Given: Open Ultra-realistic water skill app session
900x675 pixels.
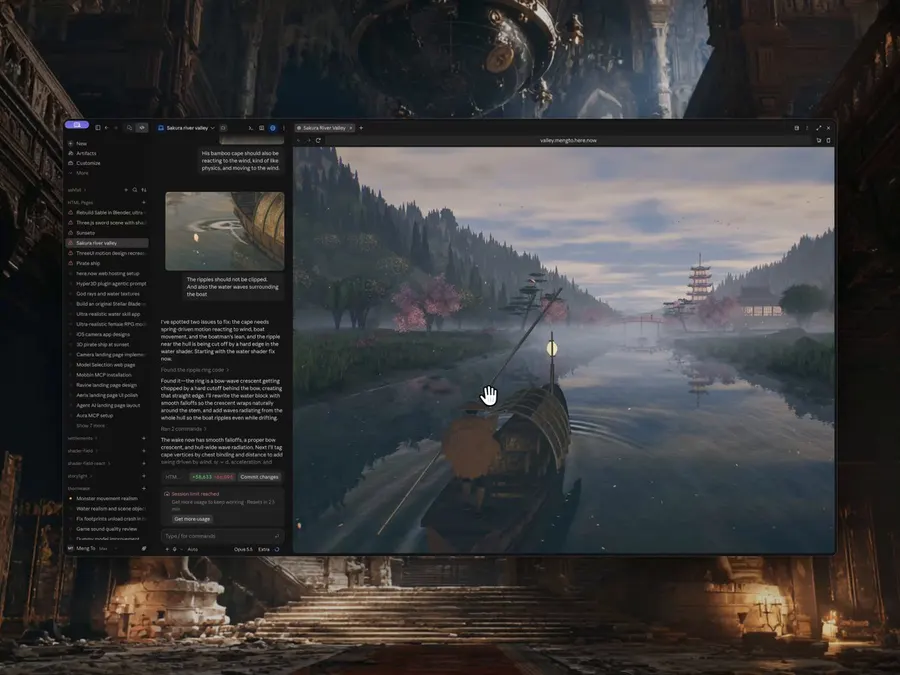Looking at the screenshot, I should pos(108,314).
